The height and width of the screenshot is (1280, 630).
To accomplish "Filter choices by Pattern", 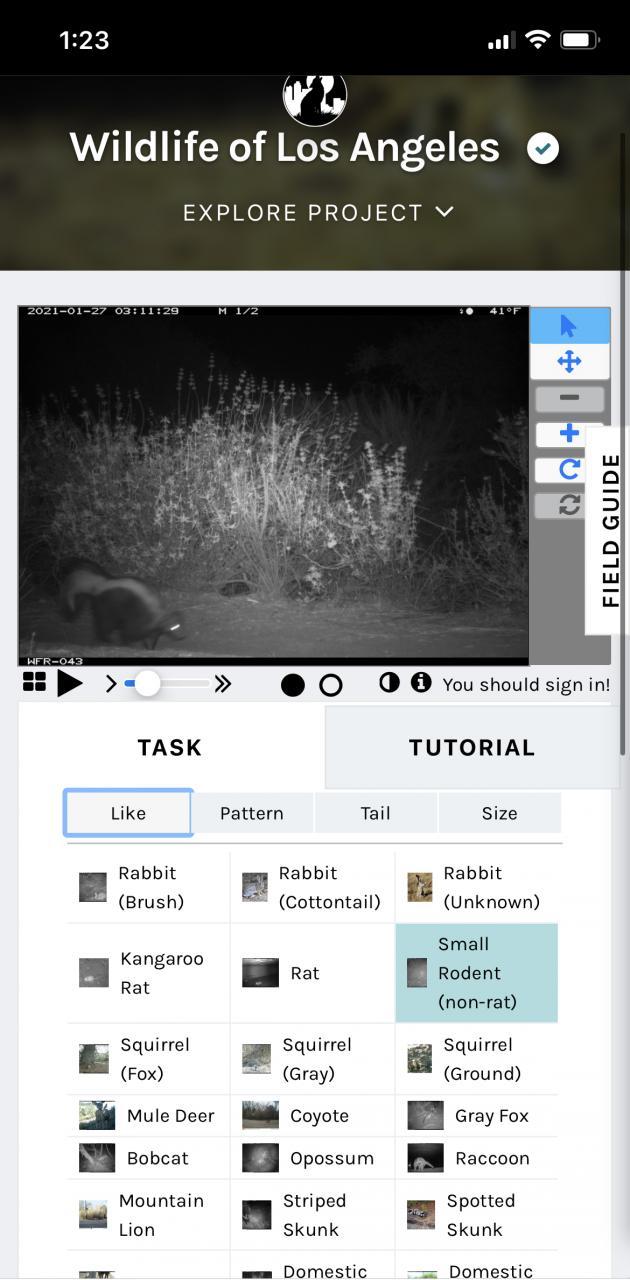I will 252,813.
